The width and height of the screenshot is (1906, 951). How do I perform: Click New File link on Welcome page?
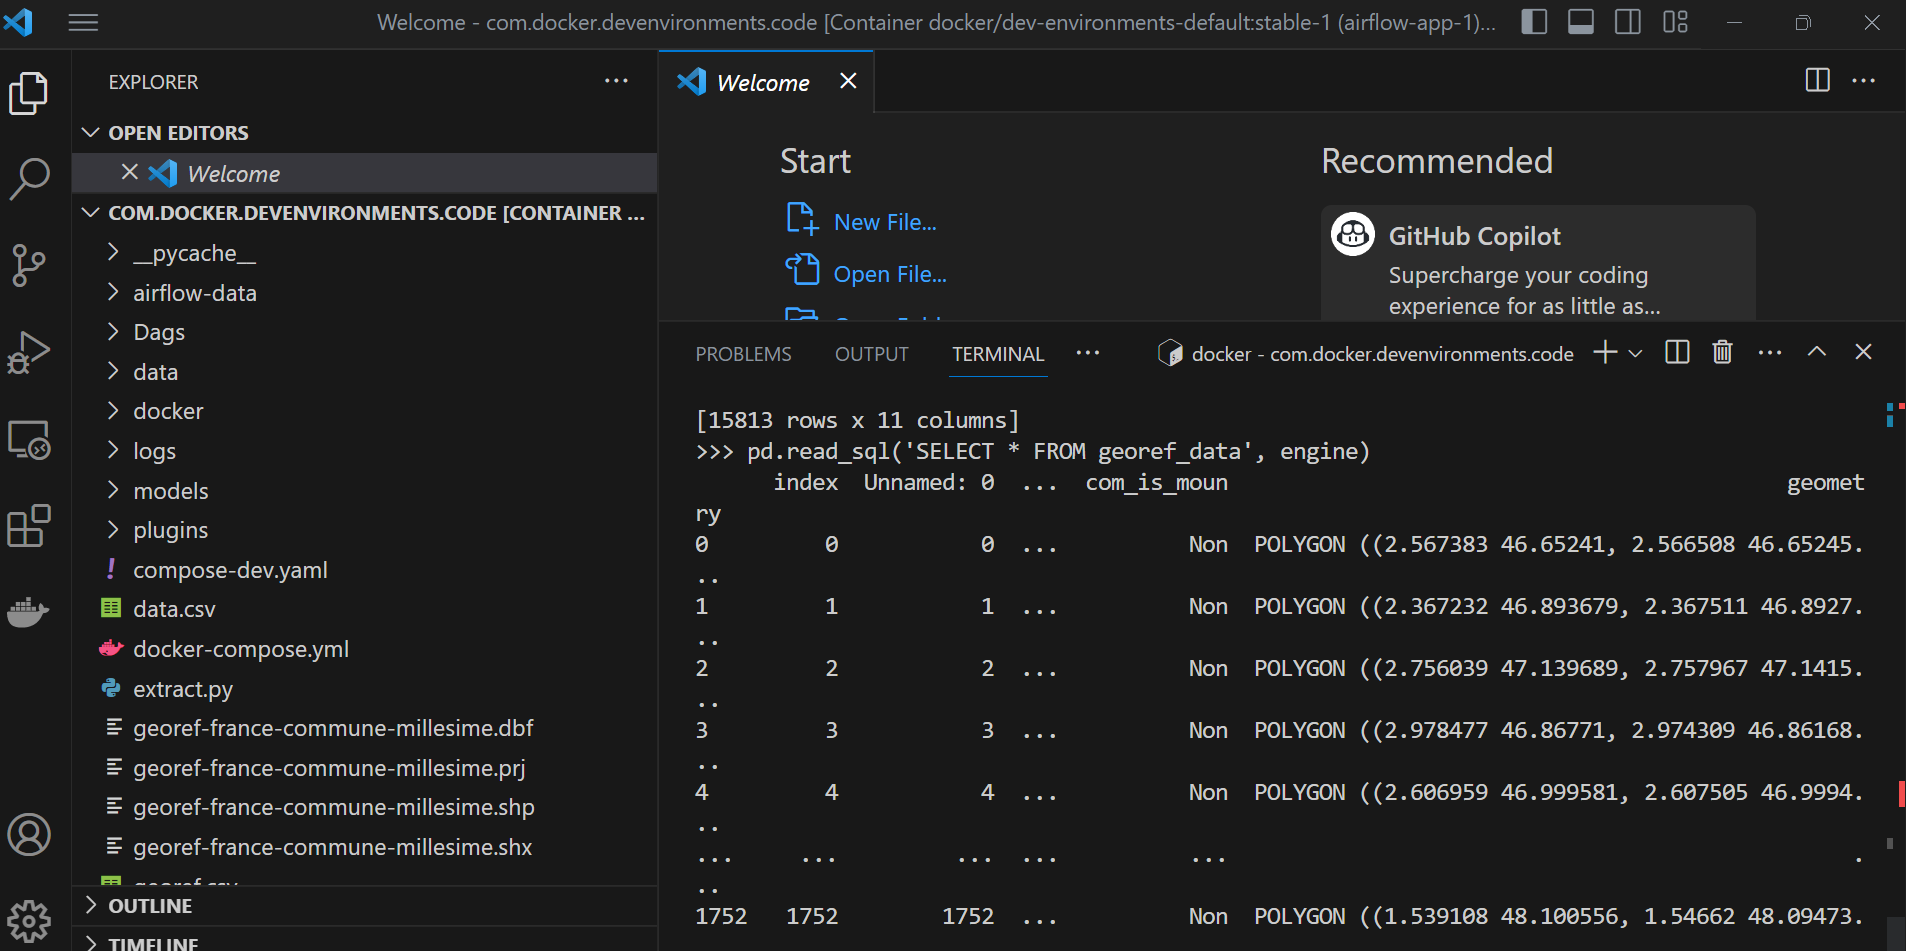[x=861, y=221]
